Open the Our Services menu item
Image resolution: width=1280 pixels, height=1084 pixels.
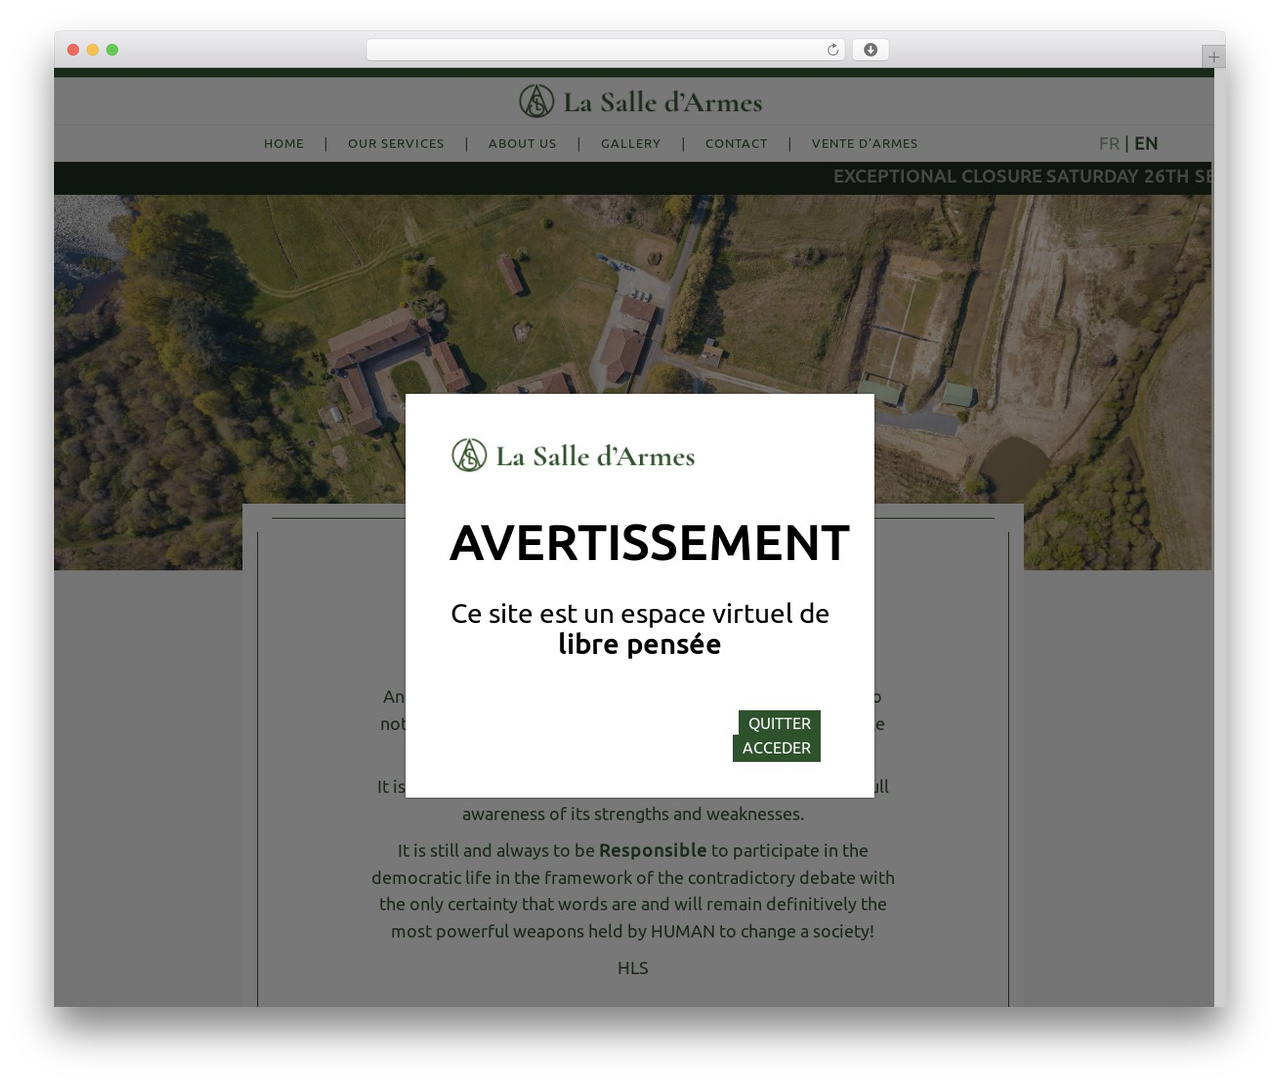coord(396,144)
